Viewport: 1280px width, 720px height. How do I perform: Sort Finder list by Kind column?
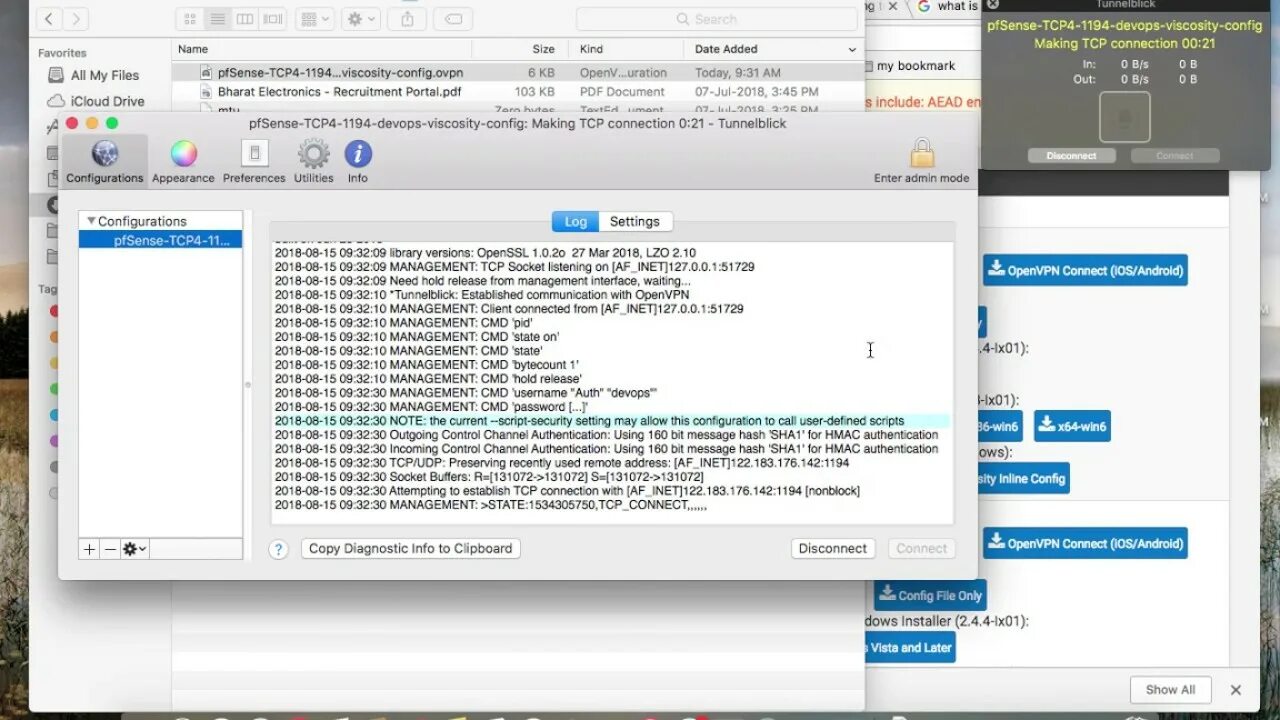point(626,49)
